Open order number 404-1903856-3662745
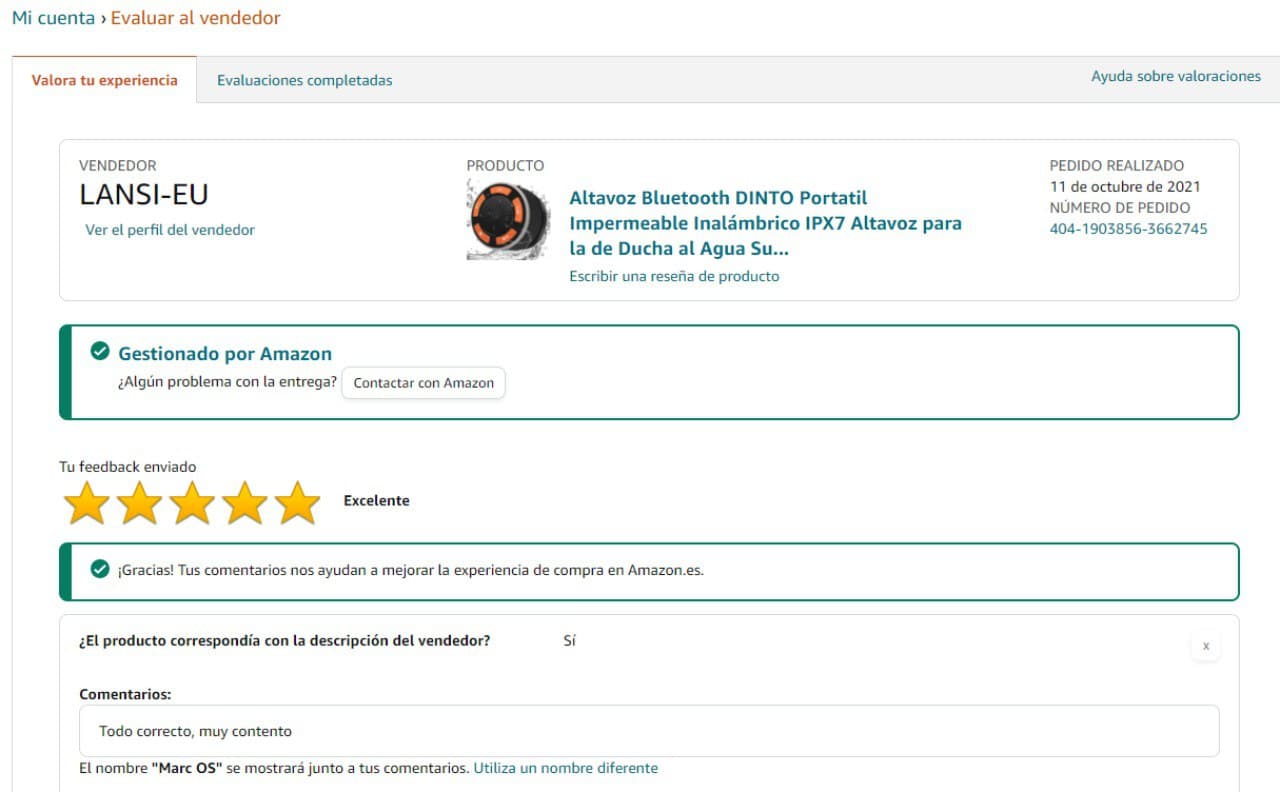The image size is (1280, 792). [x=1128, y=229]
